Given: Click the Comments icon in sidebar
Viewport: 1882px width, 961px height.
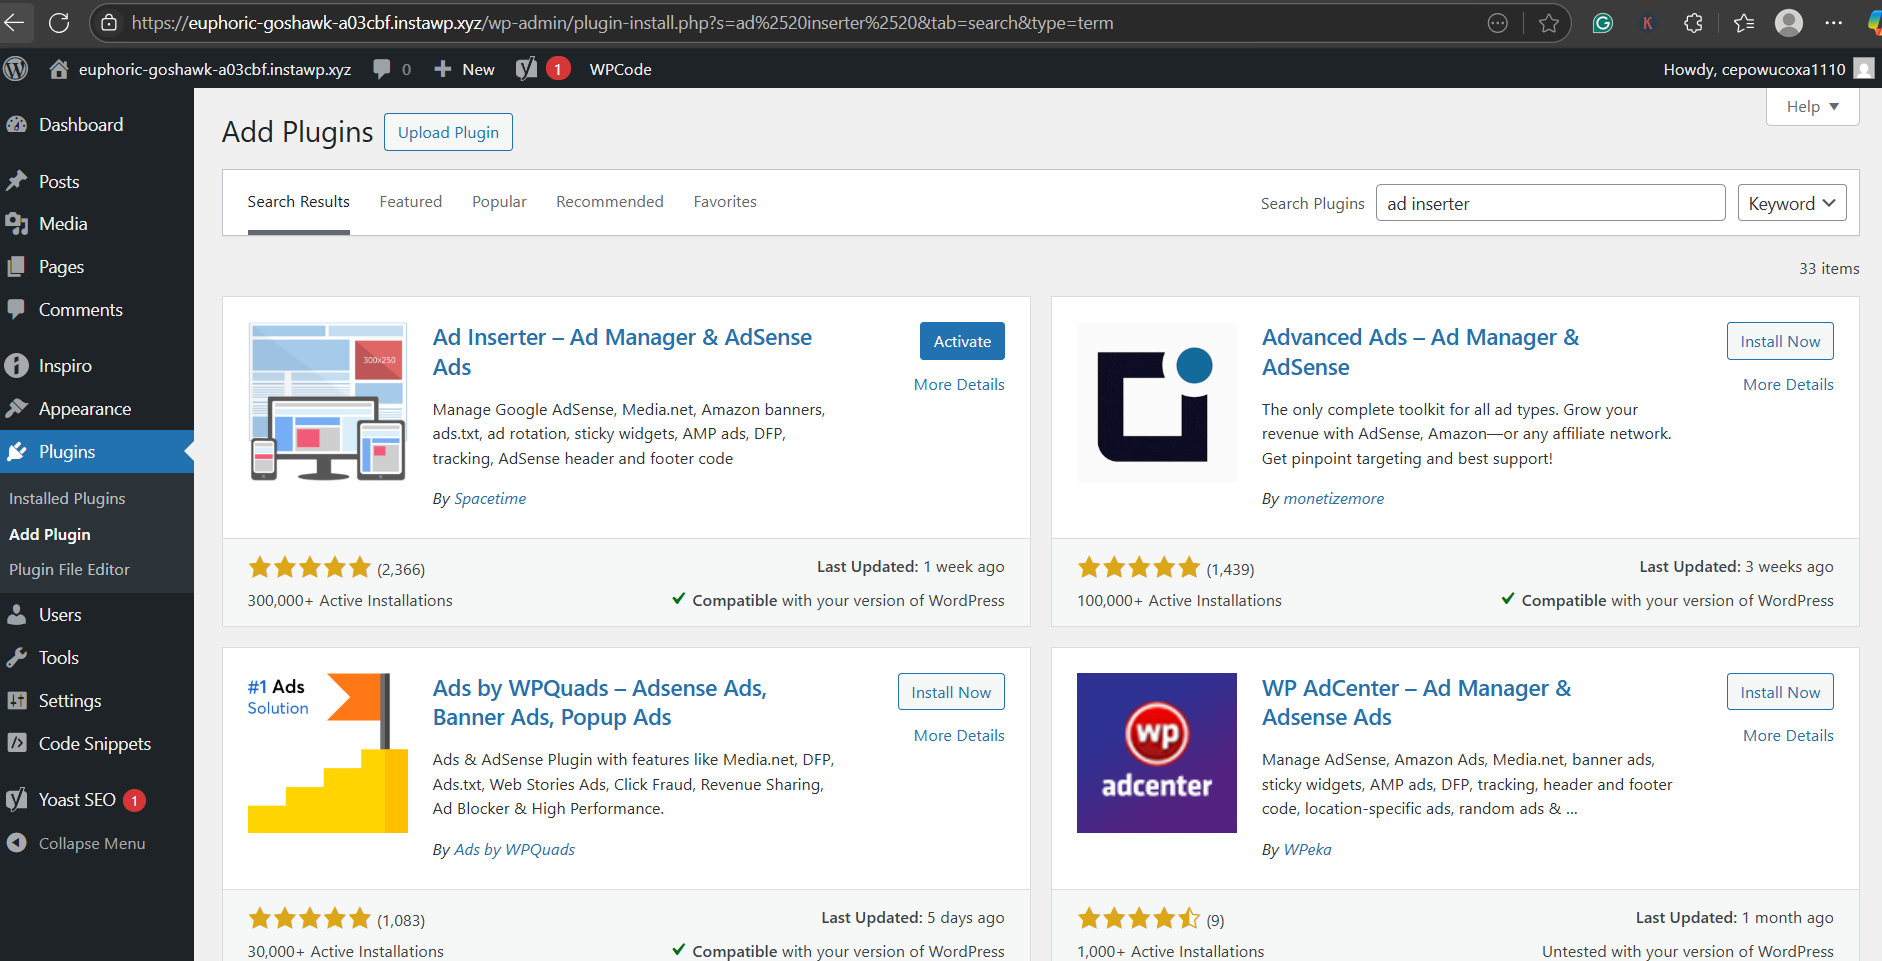Looking at the screenshot, I should click(17, 310).
